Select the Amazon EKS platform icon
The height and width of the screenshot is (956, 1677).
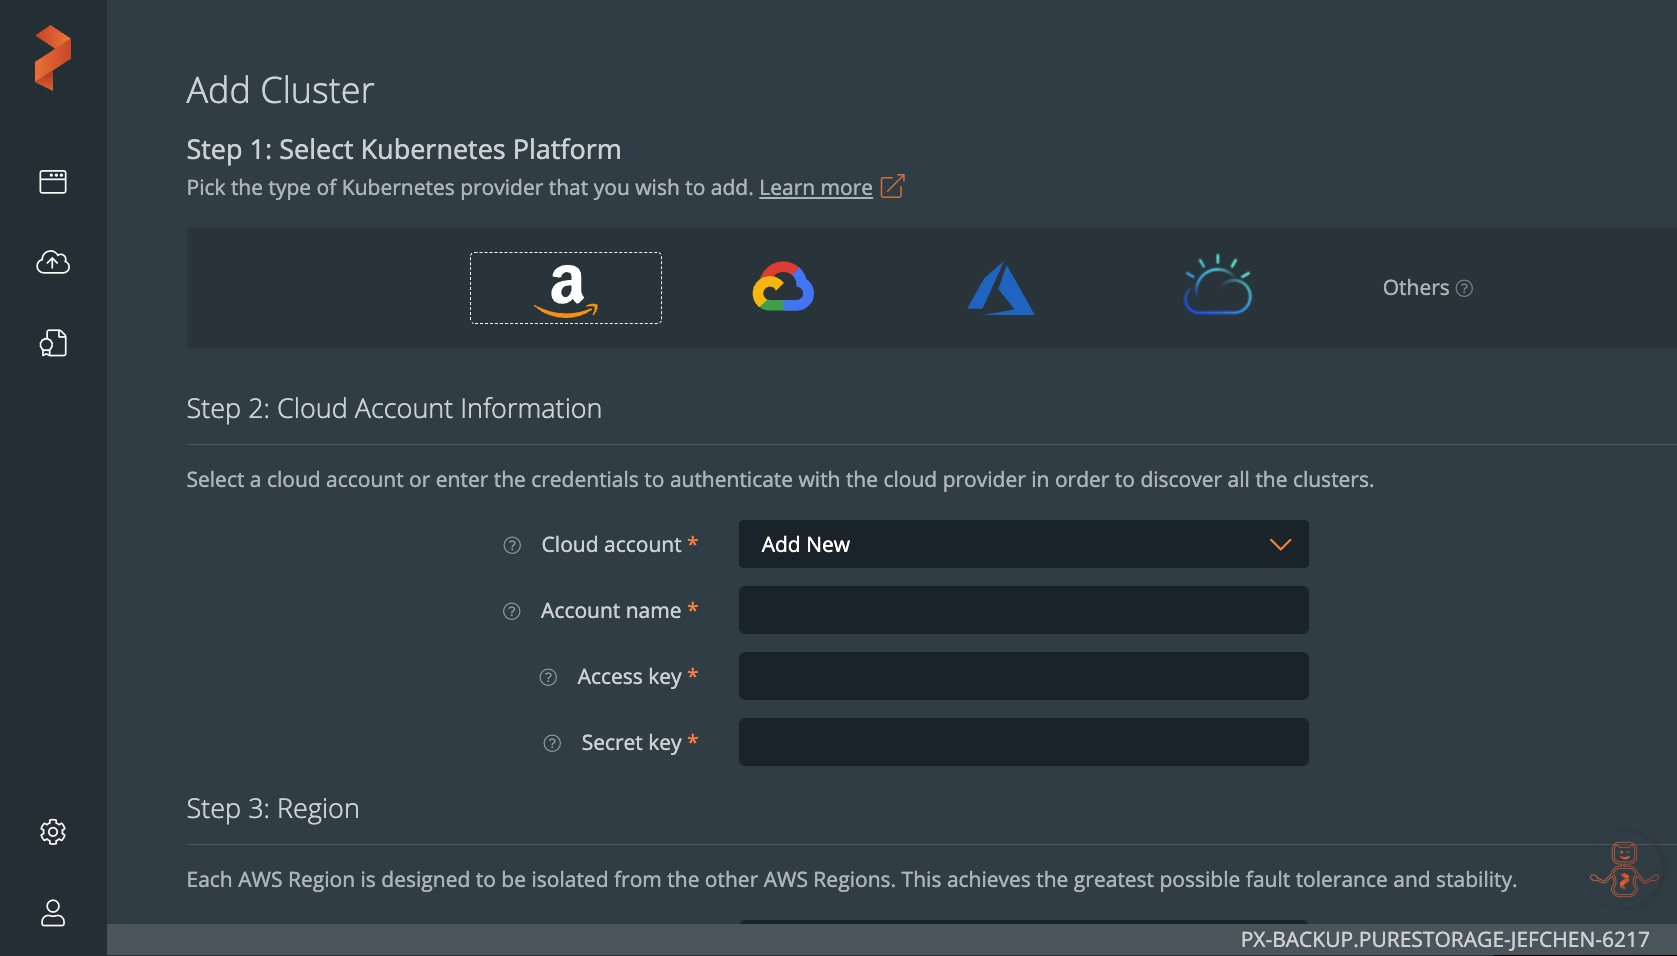click(565, 288)
